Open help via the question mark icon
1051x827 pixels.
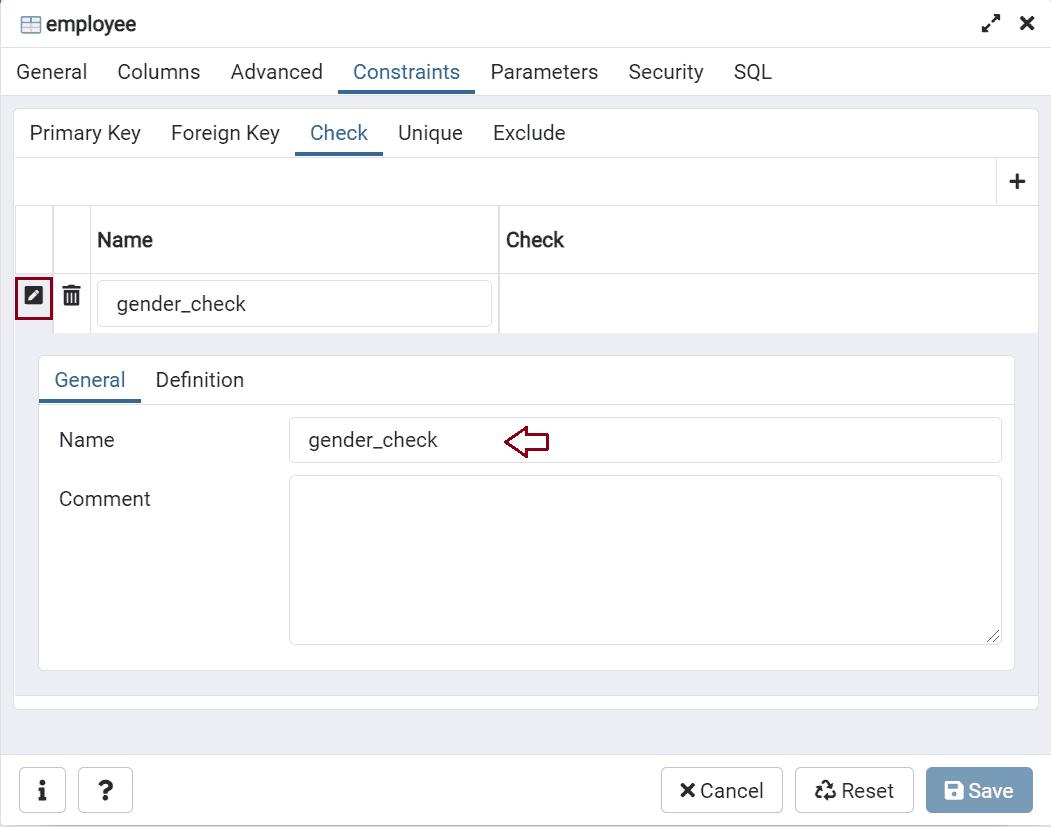(x=105, y=790)
